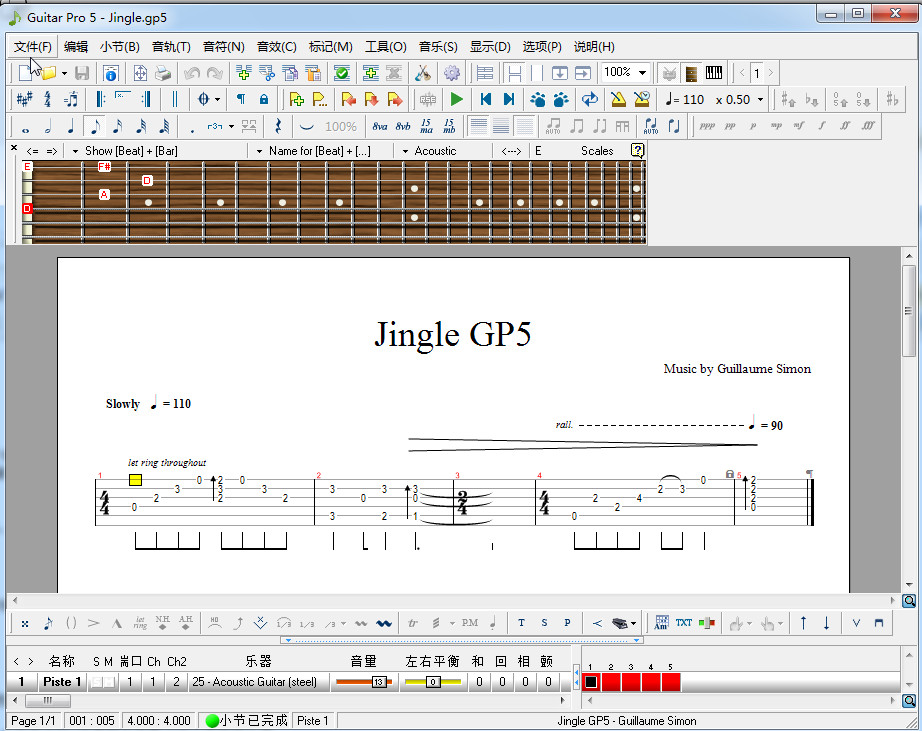Toggle the loop playback button

point(589,99)
